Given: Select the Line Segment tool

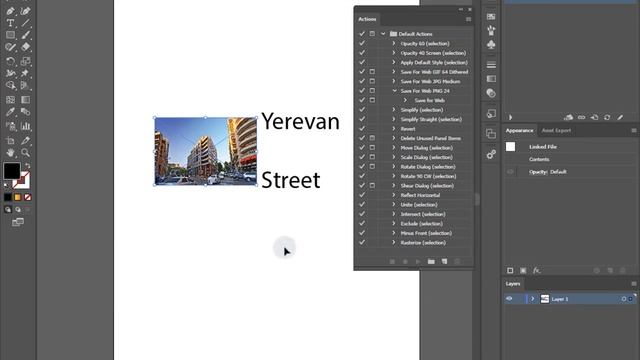Looking at the screenshot, I should (25, 23).
